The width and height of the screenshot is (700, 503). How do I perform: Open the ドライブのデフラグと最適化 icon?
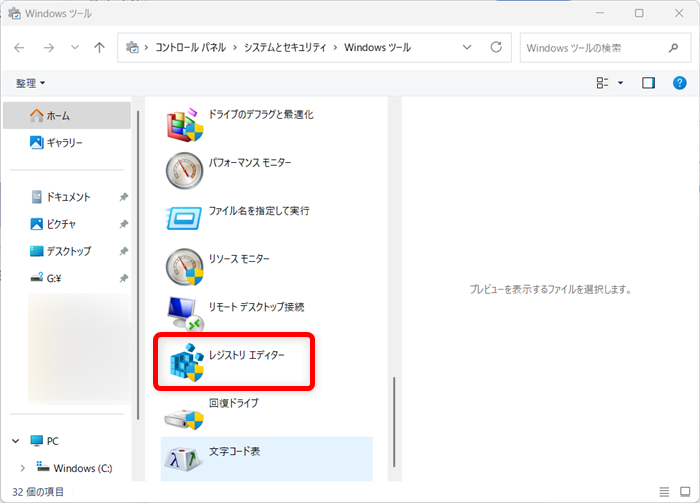[x=185, y=125]
